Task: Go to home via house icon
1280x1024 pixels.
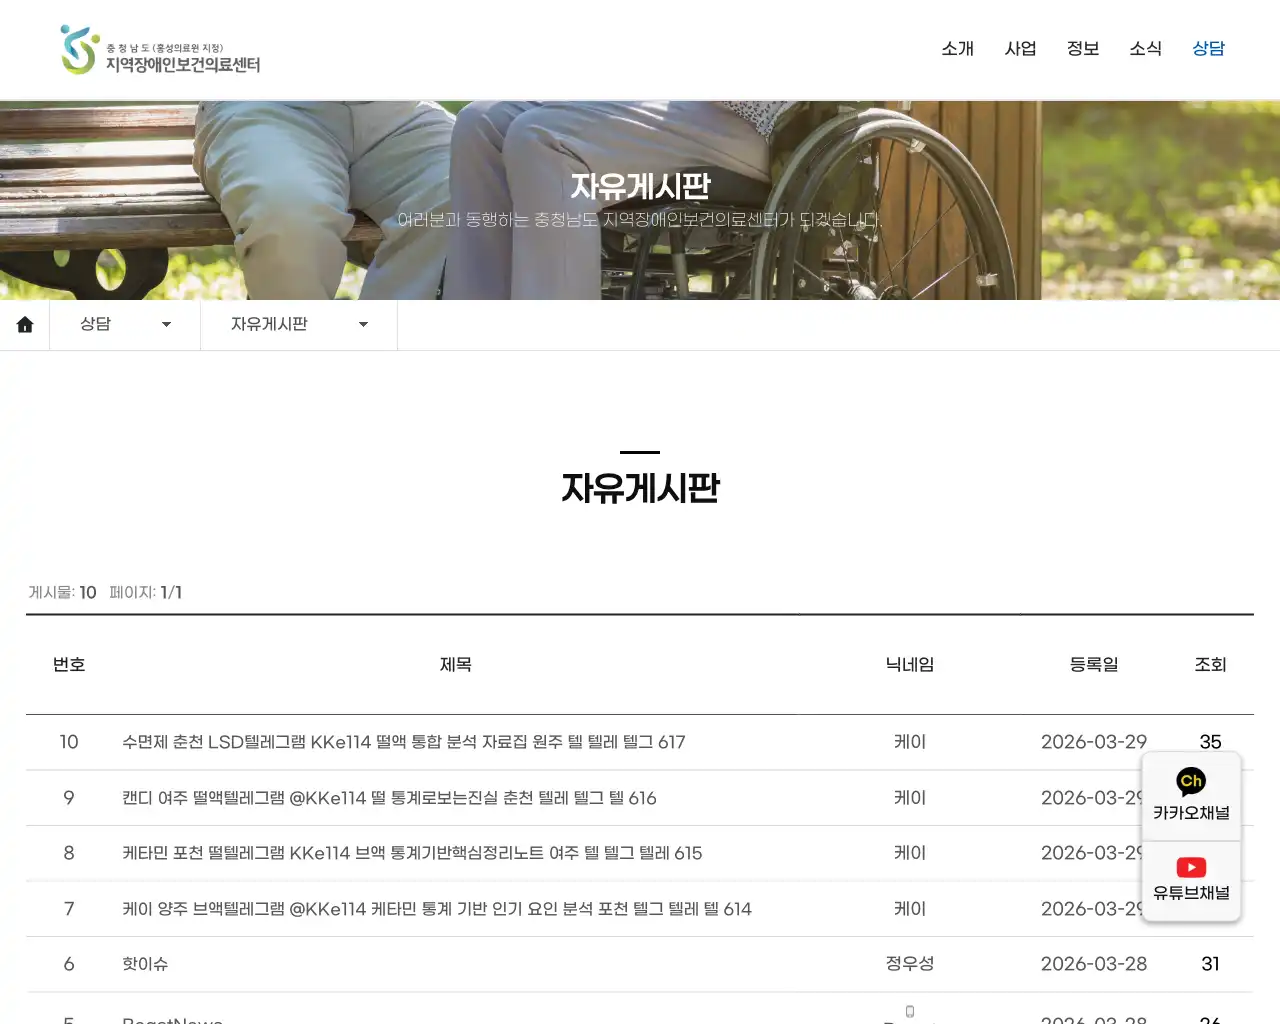Action: pyautogui.click(x=25, y=324)
